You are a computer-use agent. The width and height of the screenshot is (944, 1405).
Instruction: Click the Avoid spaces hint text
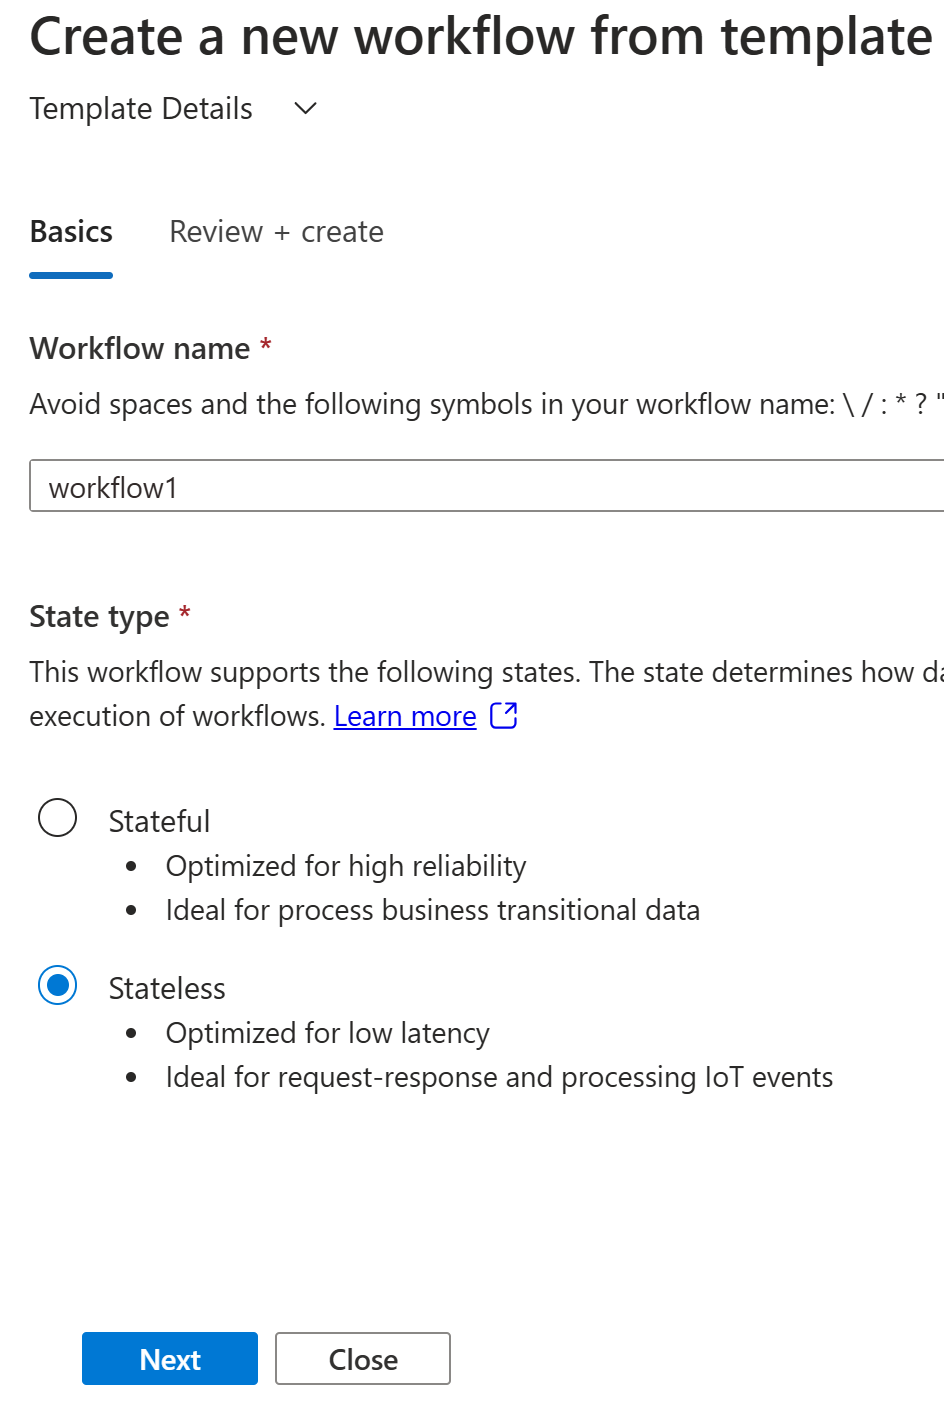[486, 404]
